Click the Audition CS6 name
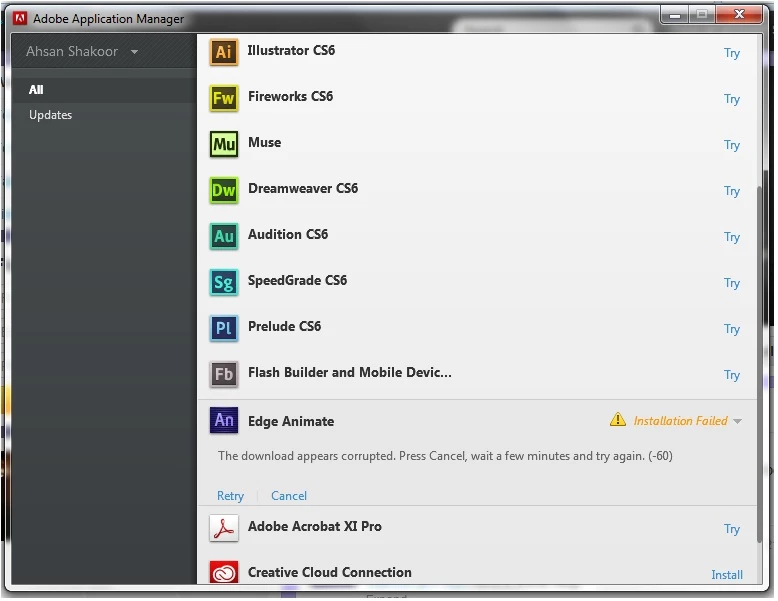The width and height of the screenshot is (778, 601). [288, 234]
